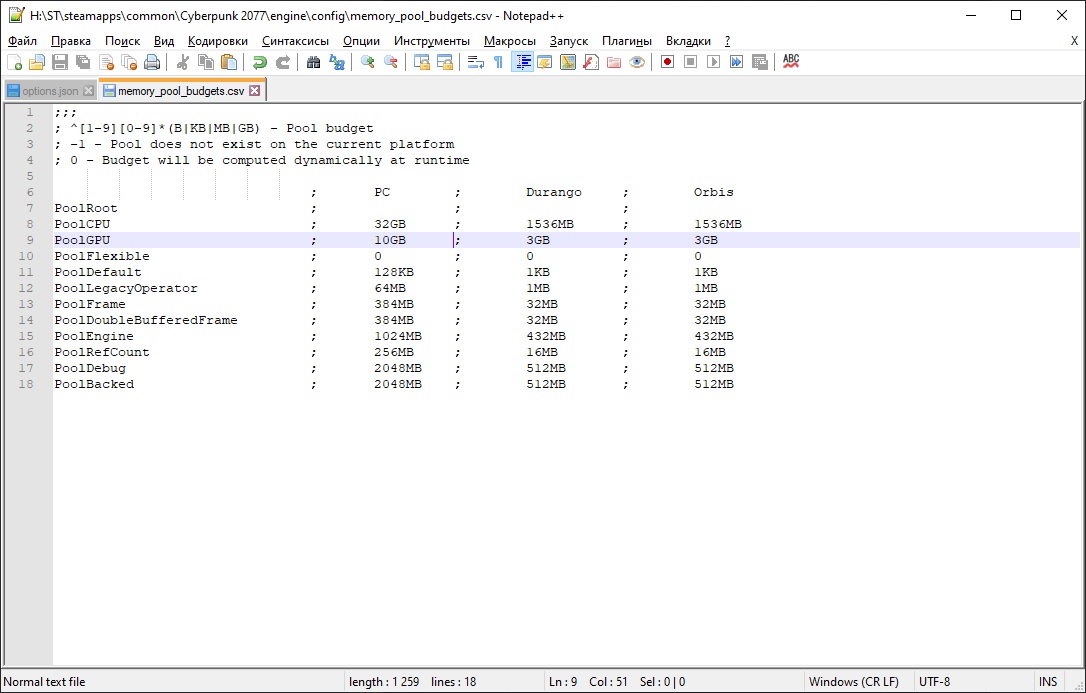Toggle the indent guide button
Screen dimensions: 1086x693
(x=522, y=62)
